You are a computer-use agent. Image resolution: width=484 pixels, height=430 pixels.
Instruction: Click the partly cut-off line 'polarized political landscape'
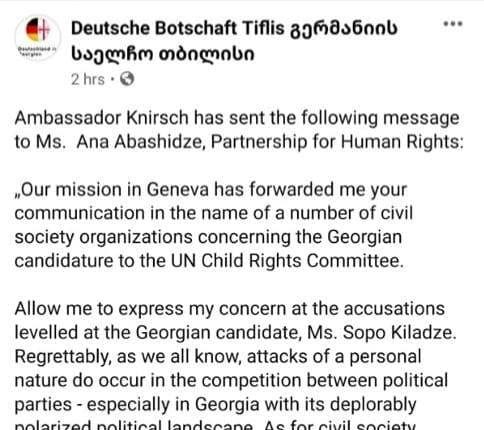[x=134, y=425]
